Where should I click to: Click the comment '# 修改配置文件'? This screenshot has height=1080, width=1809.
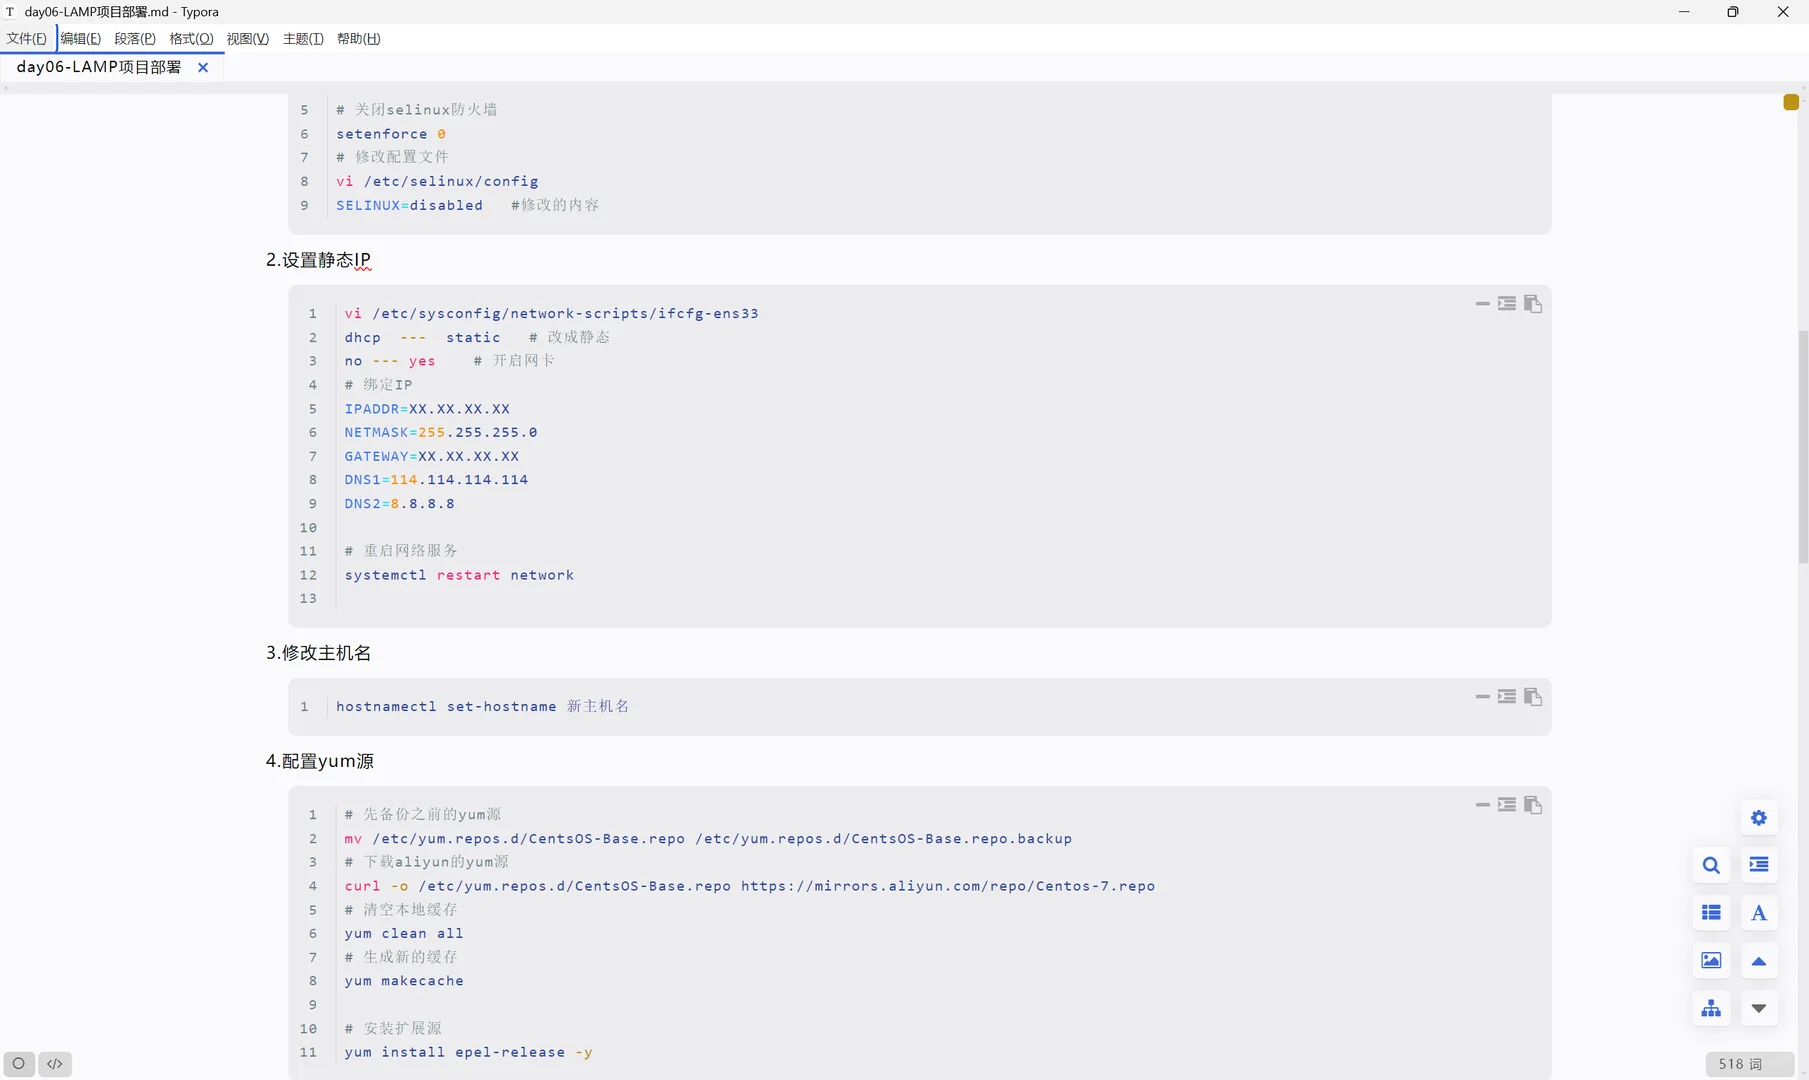tap(392, 157)
